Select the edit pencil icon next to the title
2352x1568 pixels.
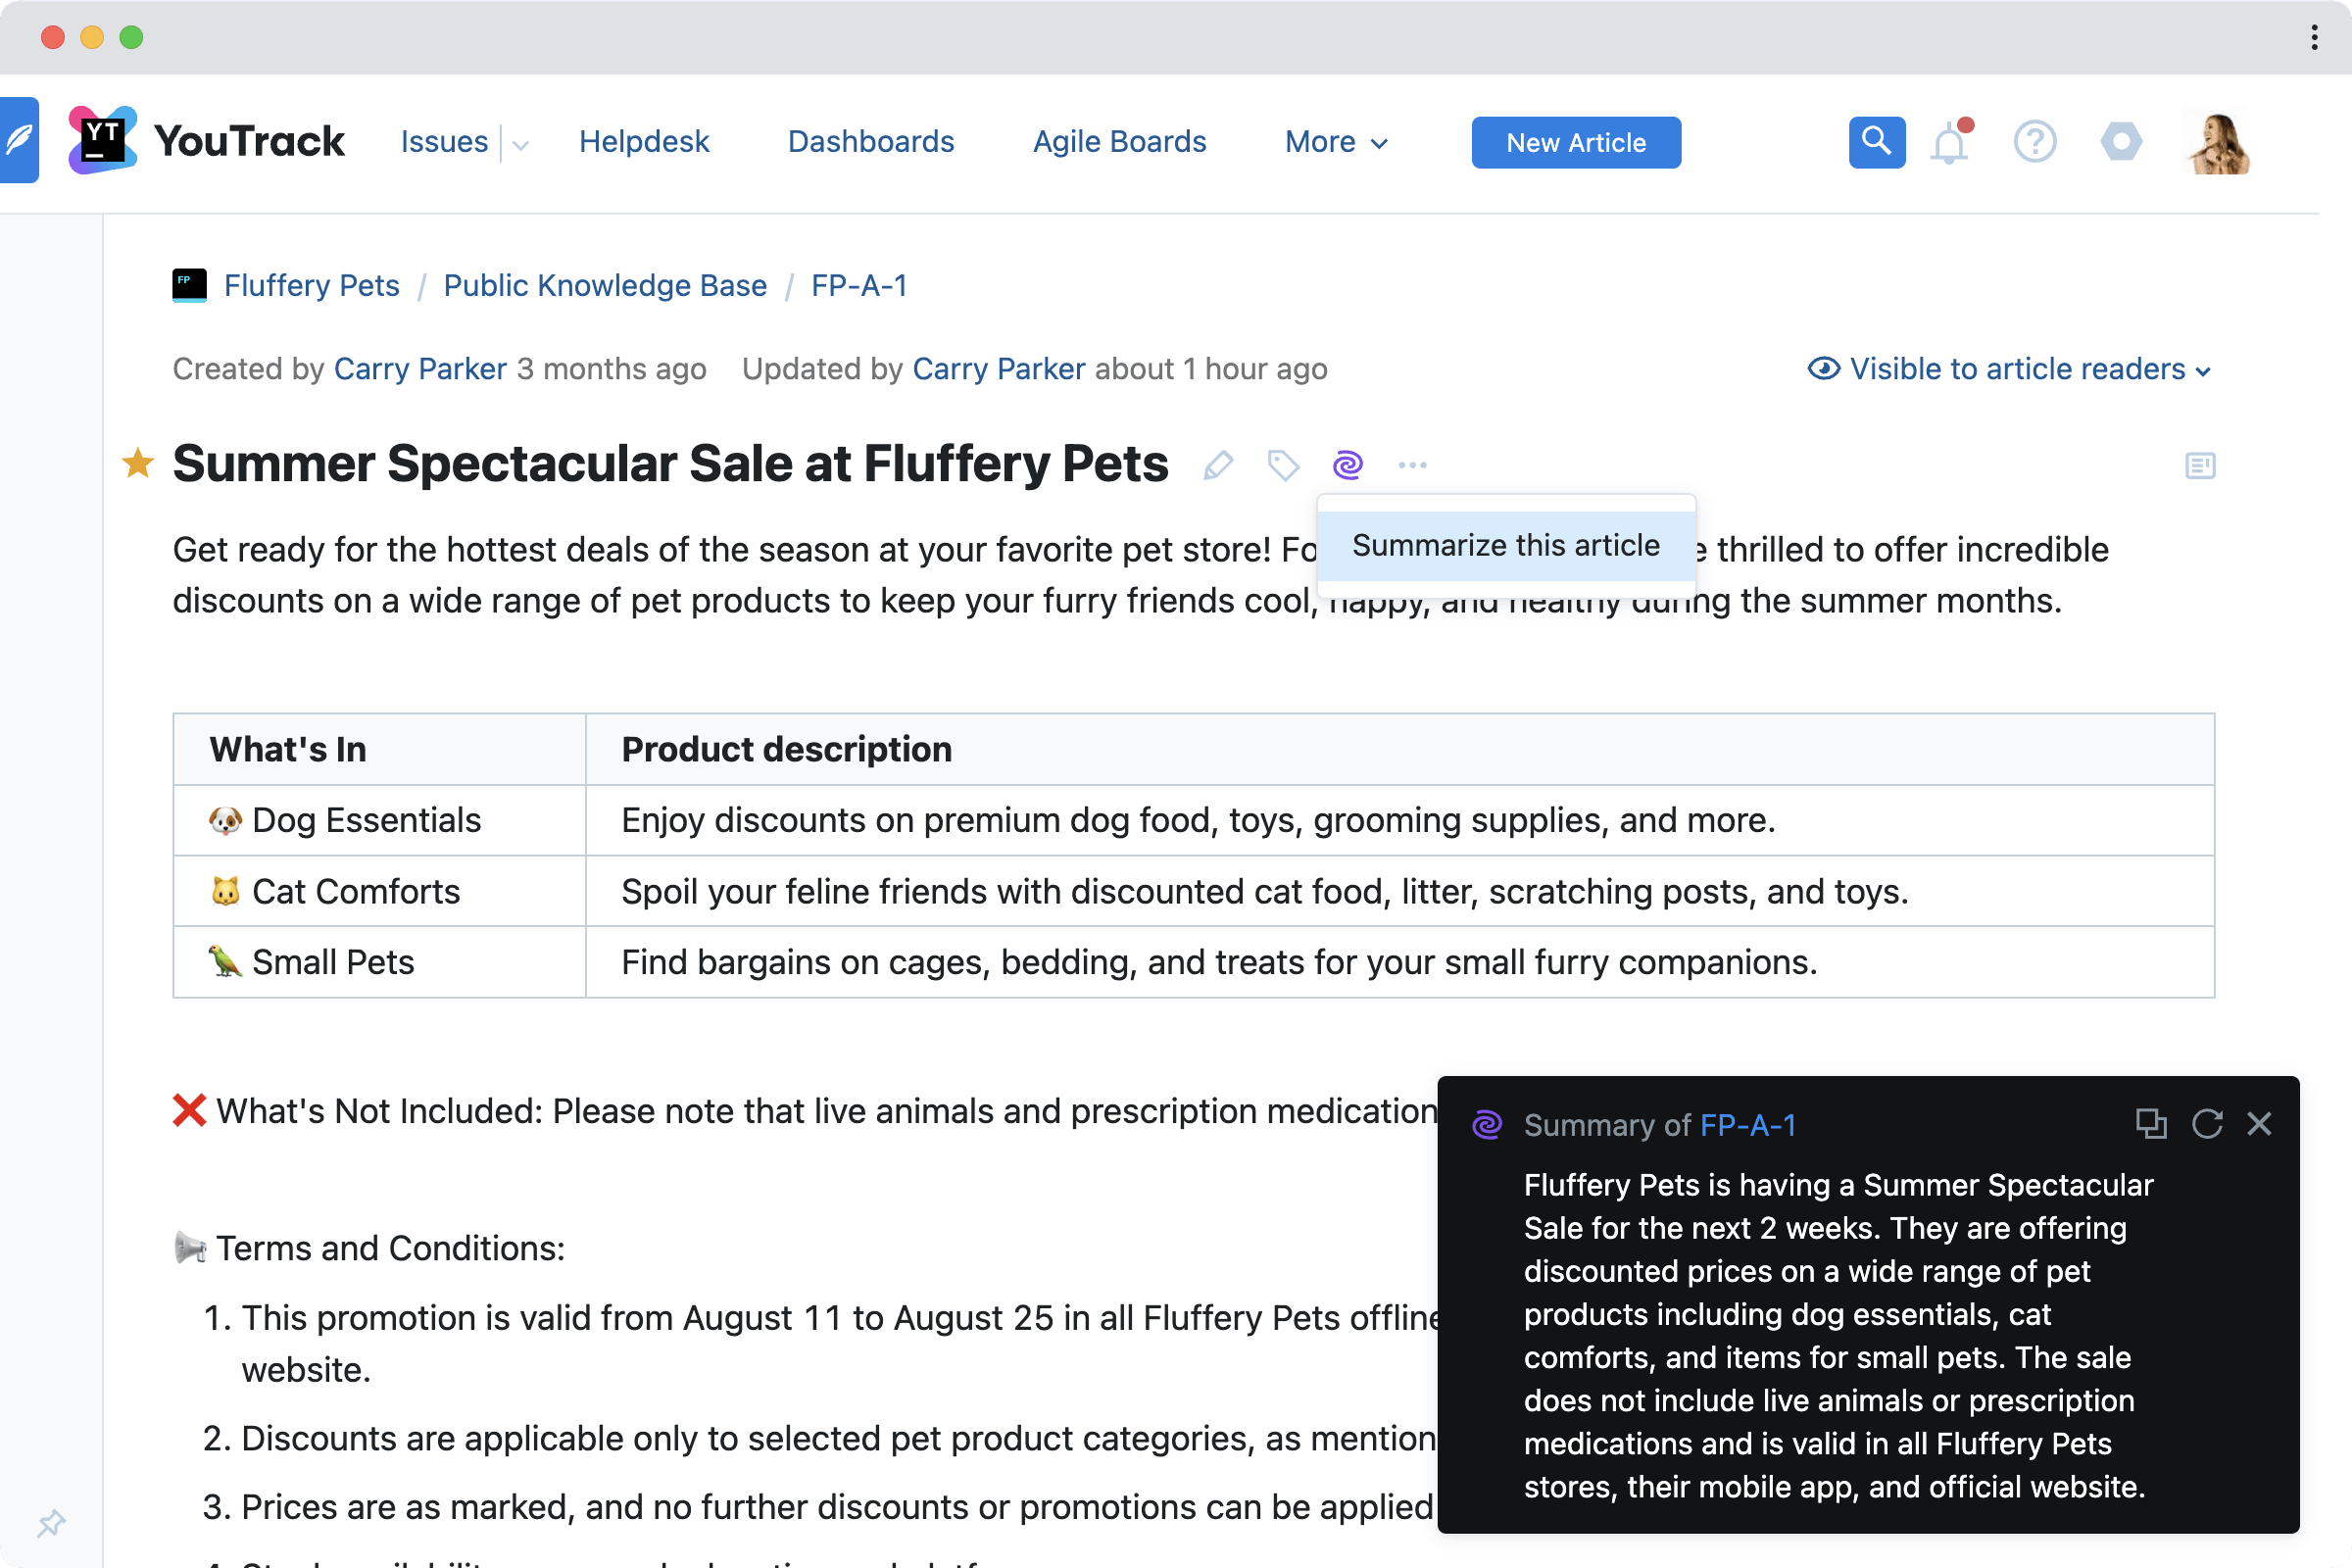click(1218, 464)
